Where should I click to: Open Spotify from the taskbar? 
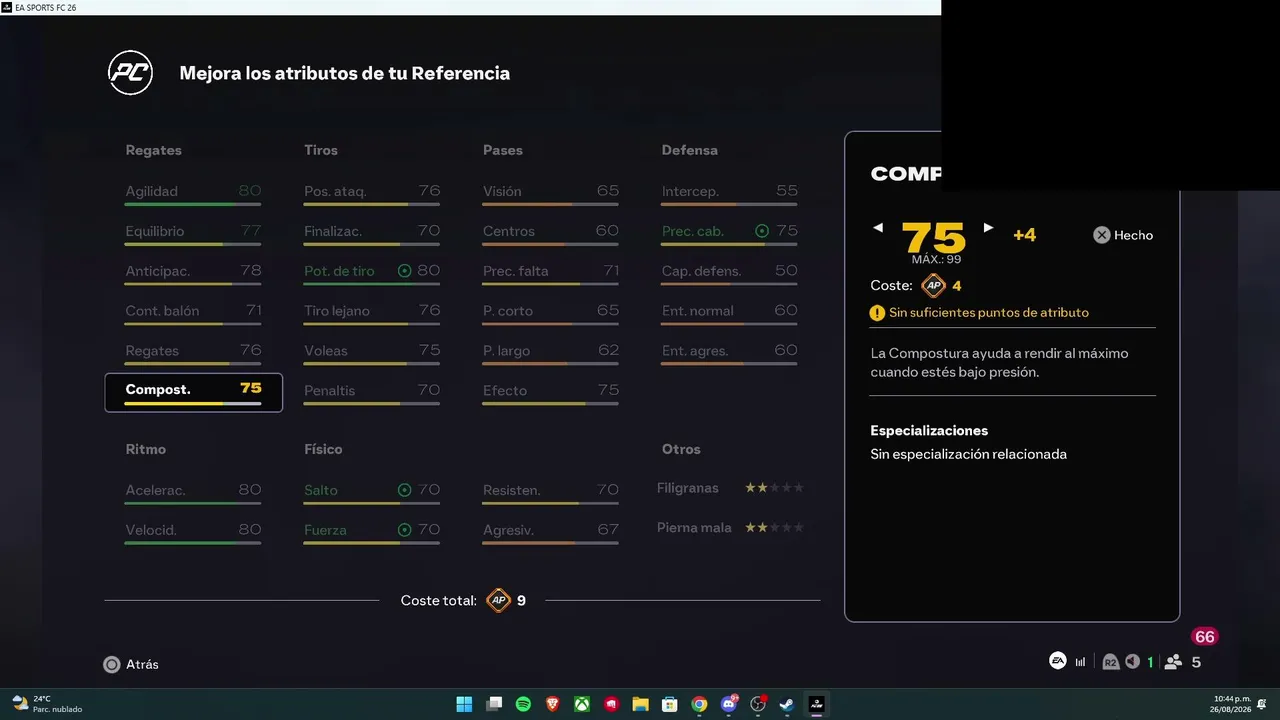coord(523,704)
